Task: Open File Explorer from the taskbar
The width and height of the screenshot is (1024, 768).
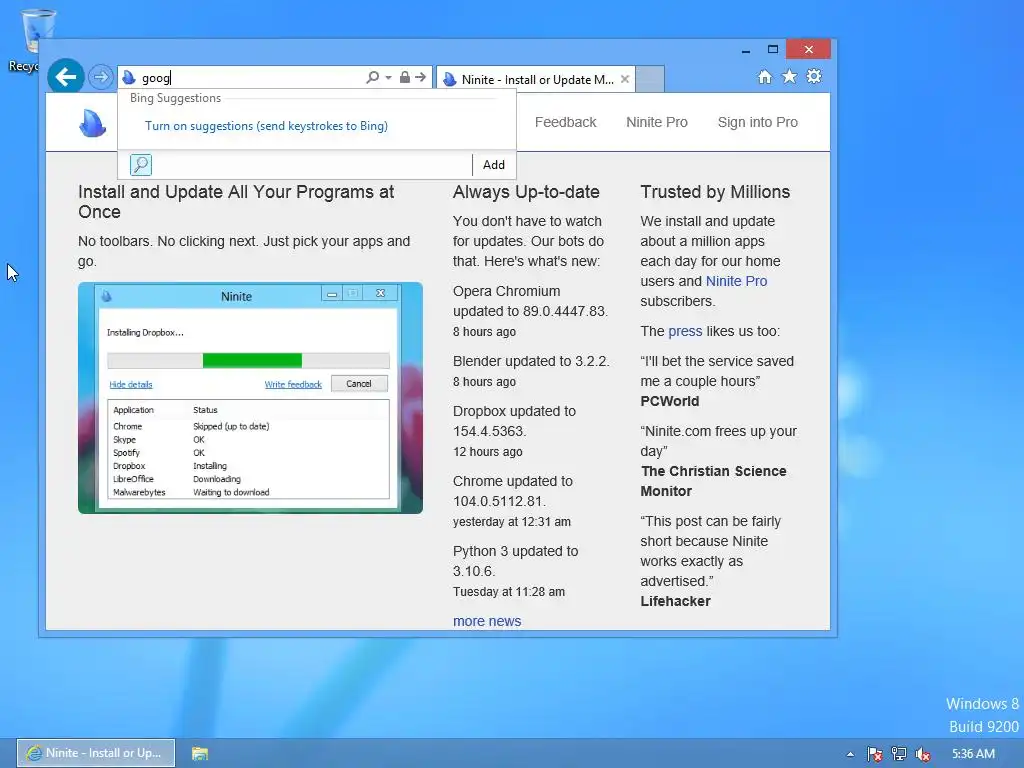Action: coord(200,754)
